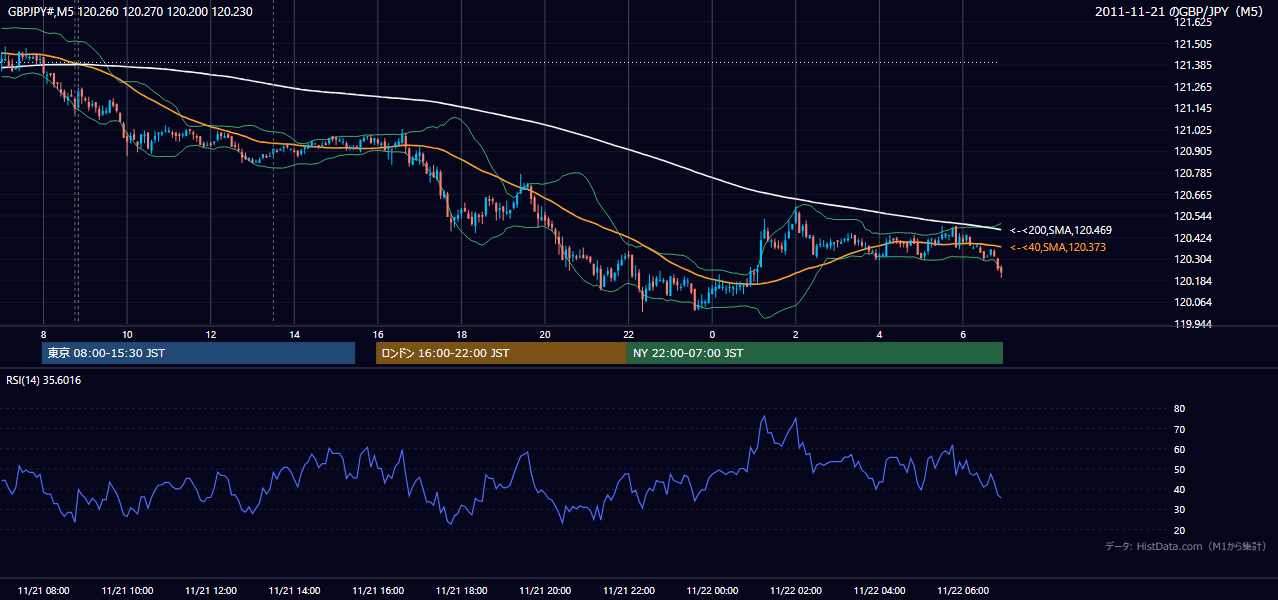Click price level 121.385 on the axis

click(1194, 65)
